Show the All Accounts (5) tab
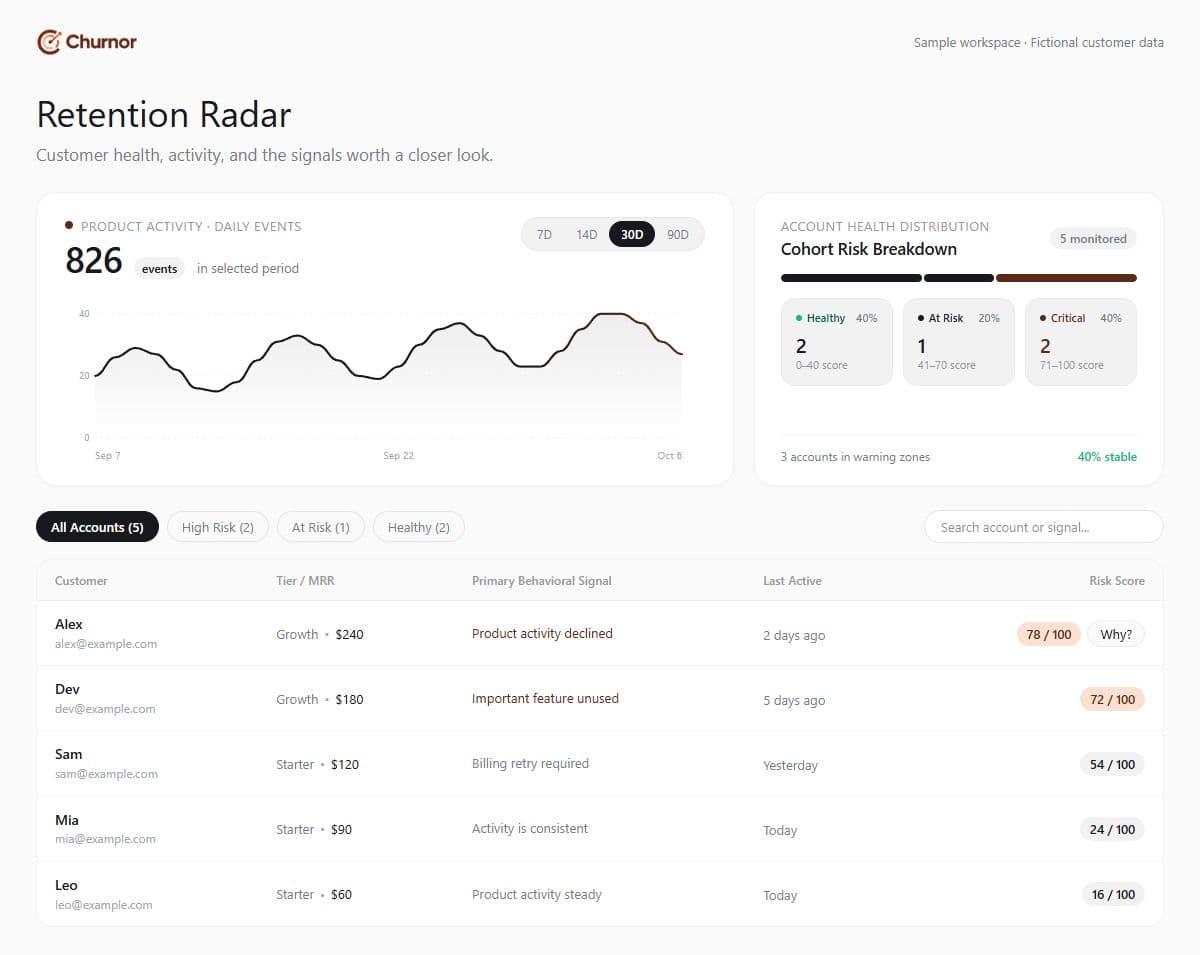The width and height of the screenshot is (1200, 955). tap(97, 527)
